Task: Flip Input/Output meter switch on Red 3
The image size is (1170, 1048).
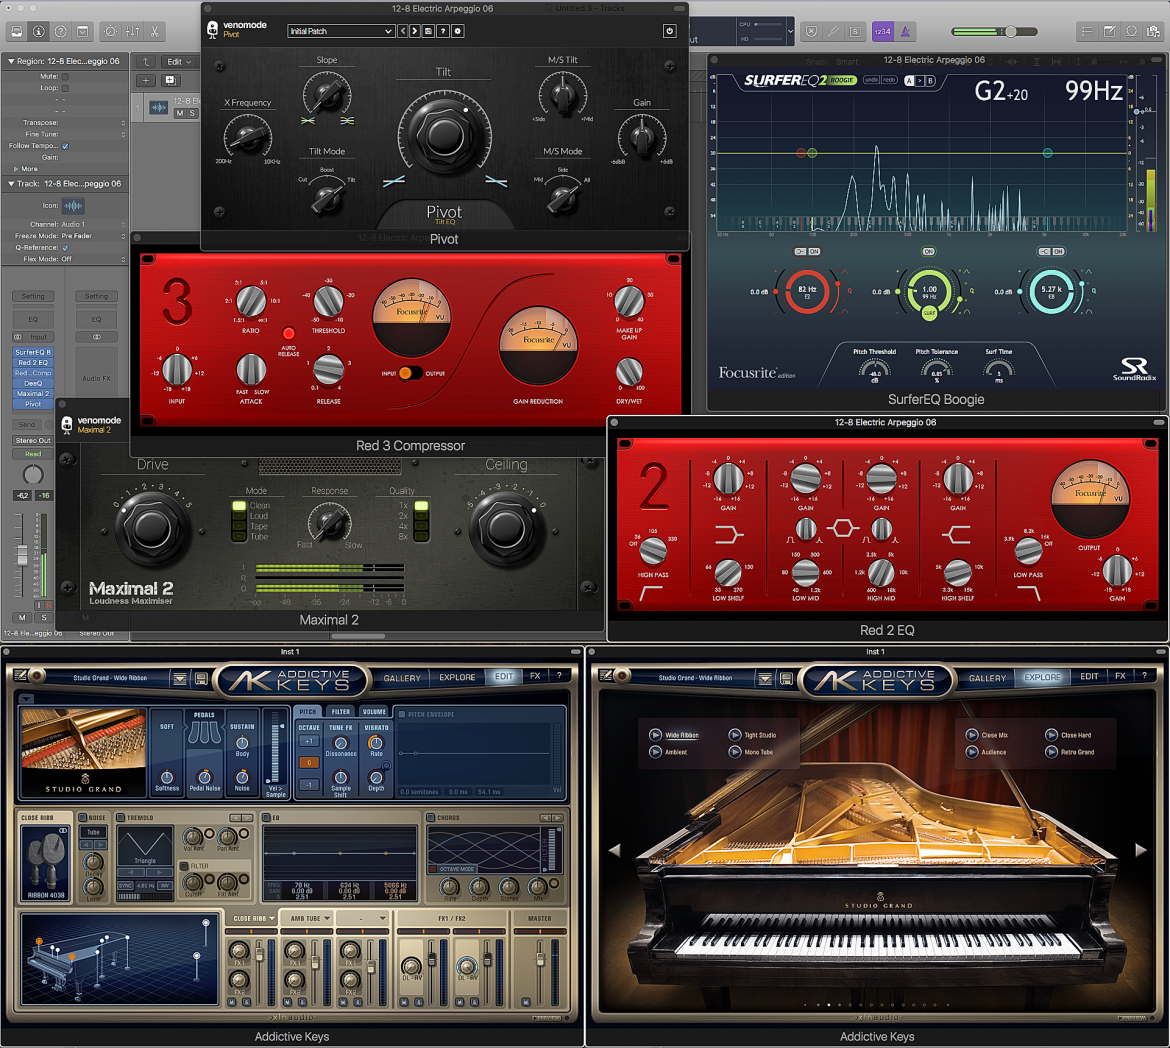Action: (x=410, y=372)
